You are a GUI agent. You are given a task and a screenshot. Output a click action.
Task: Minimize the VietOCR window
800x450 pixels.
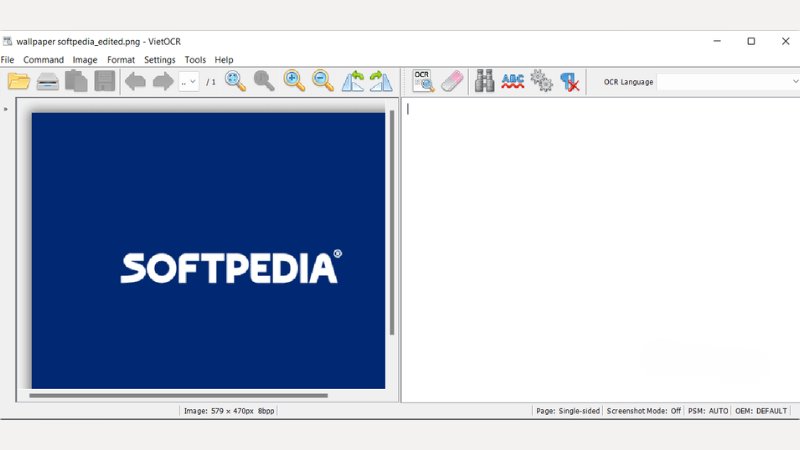pos(717,41)
